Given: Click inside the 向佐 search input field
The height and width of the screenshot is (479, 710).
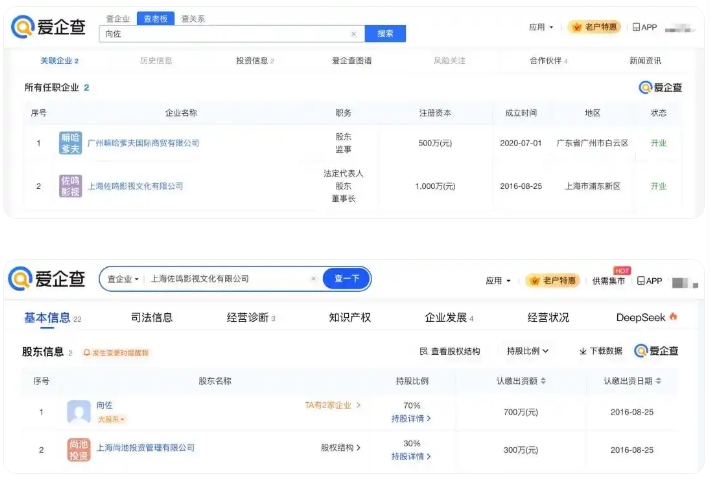Looking at the screenshot, I should pyautogui.click(x=230, y=34).
